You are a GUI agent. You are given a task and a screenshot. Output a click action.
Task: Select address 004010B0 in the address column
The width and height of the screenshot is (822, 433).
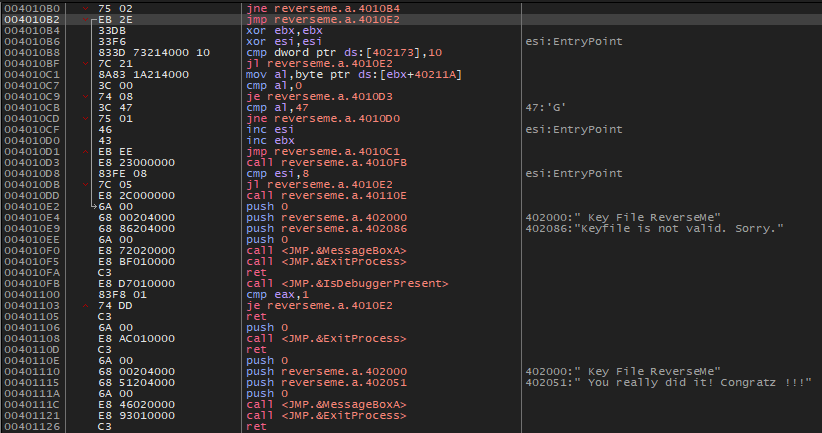(32, 8)
